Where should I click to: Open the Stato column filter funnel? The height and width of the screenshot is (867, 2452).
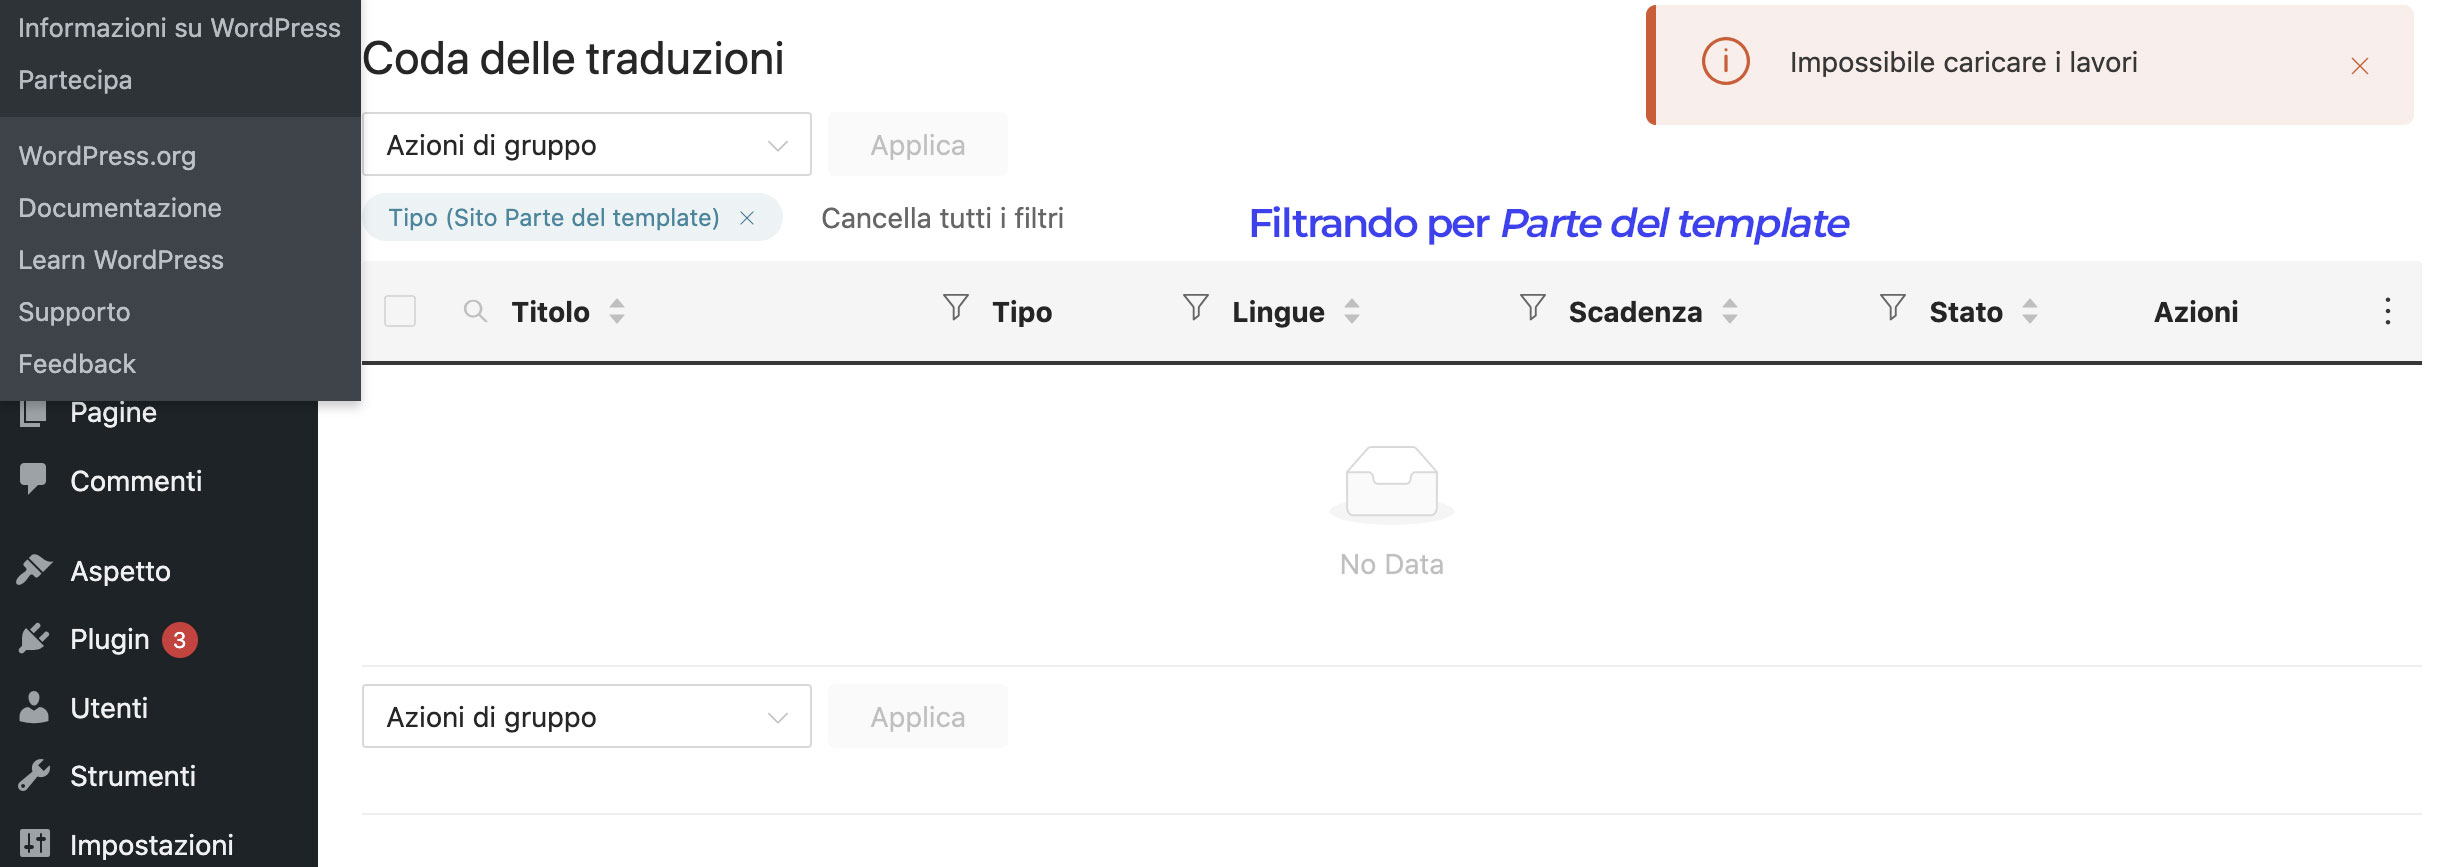pos(1893,307)
